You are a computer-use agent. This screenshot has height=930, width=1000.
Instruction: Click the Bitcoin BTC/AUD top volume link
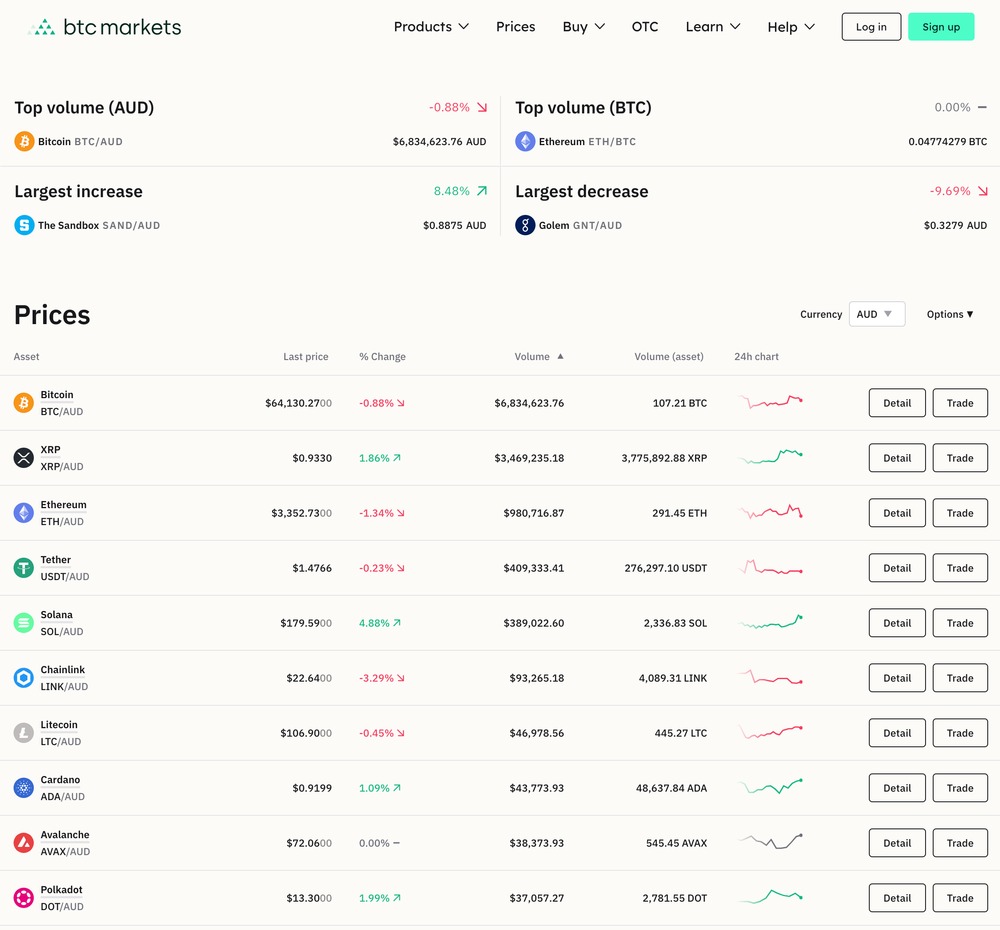[x=80, y=142]
